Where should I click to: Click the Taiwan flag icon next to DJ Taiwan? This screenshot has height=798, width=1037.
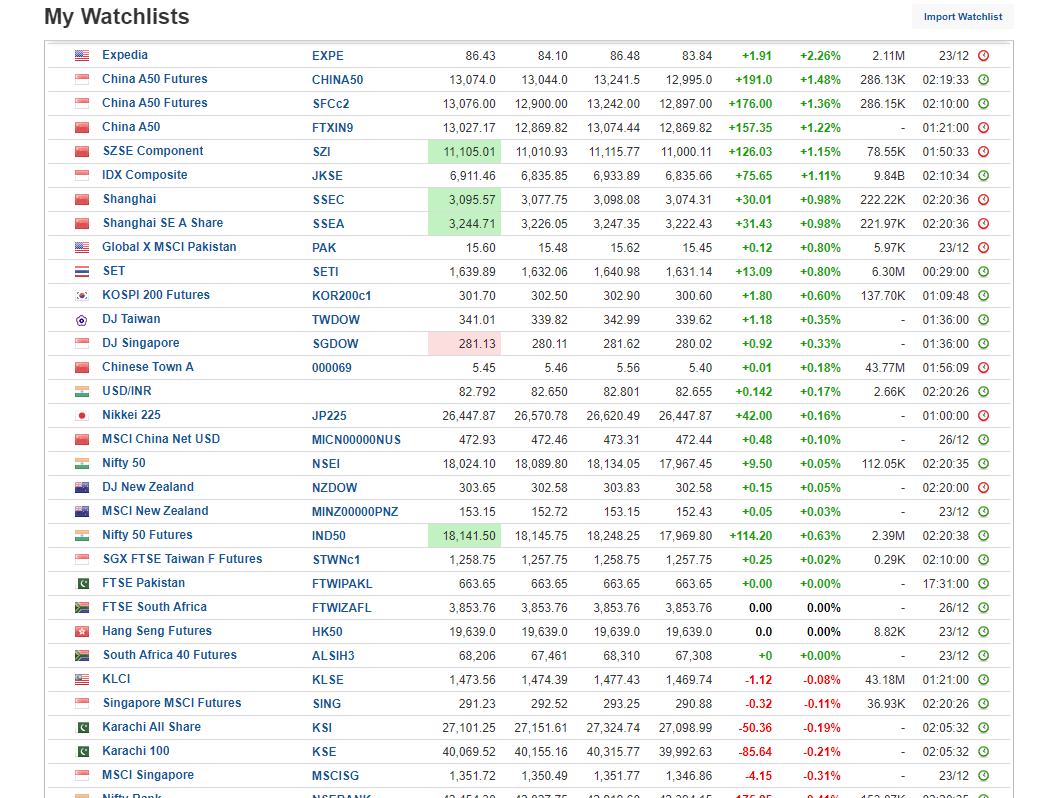click(x=82, y=320)
